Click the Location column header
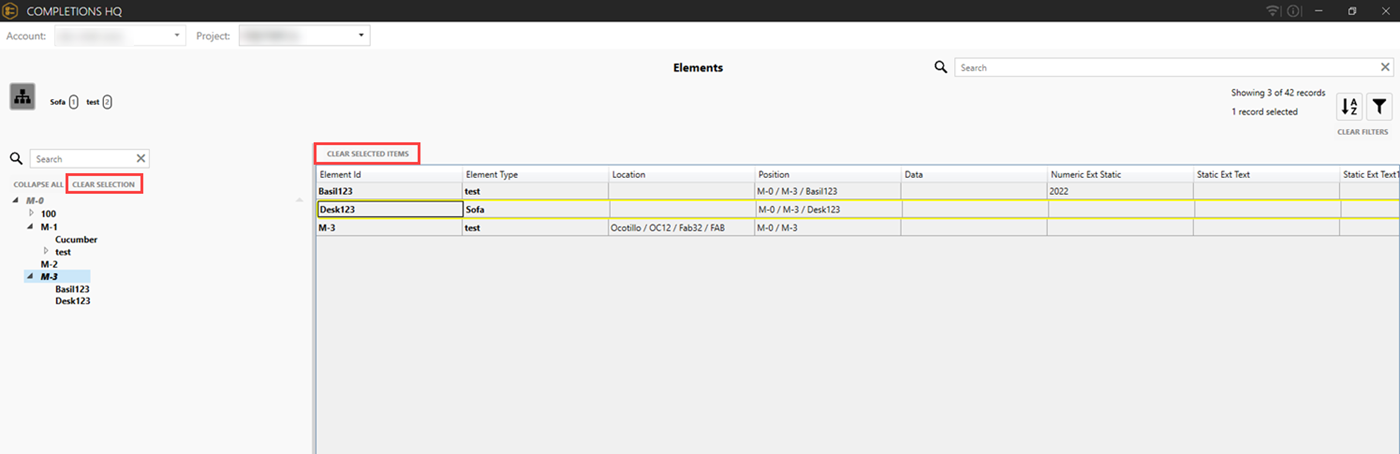 tap(681, 174)
